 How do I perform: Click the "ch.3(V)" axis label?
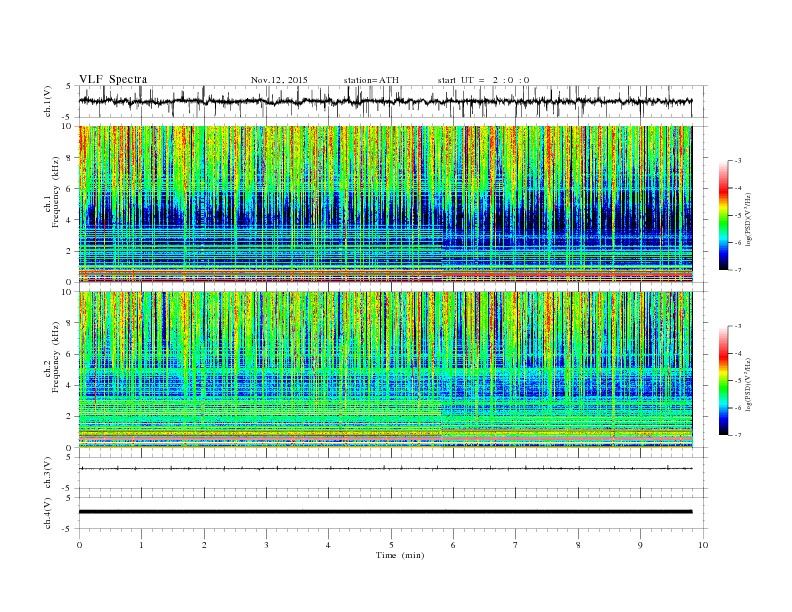[x=49, y=473]
